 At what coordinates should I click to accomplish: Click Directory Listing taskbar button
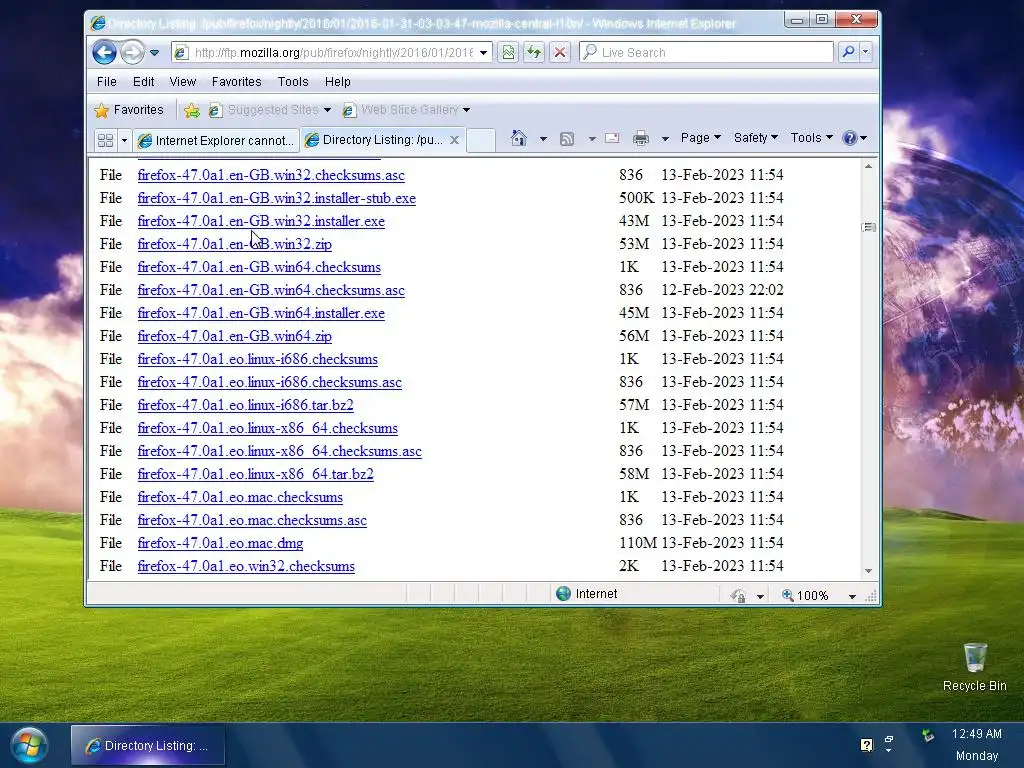[148, 745]
